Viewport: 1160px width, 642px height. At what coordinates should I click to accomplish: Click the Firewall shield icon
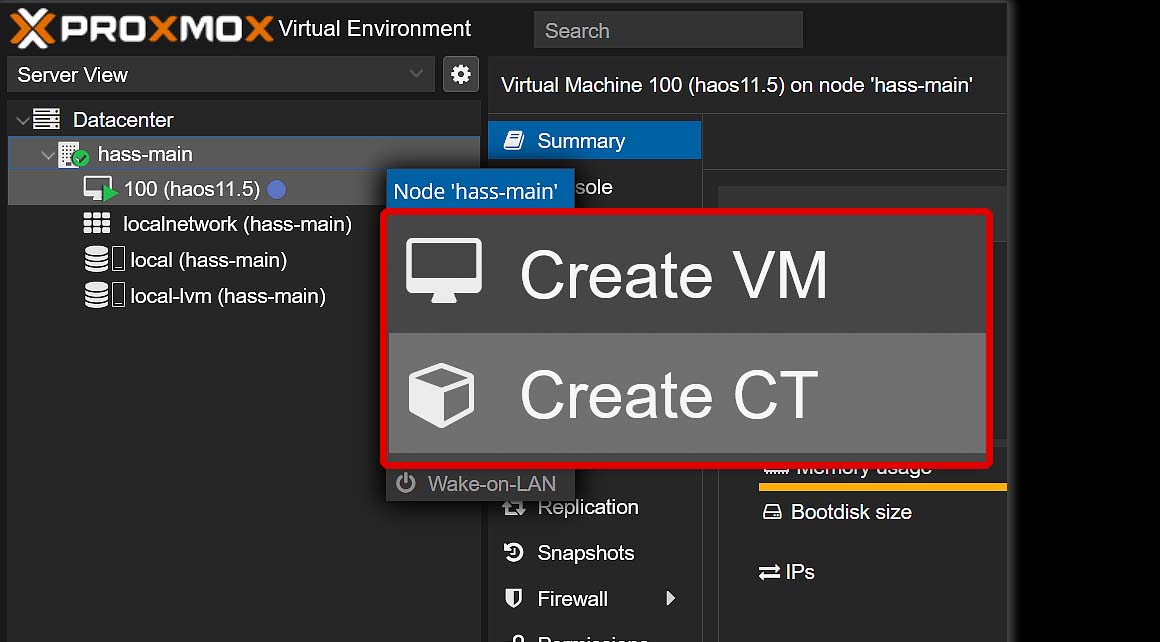tap(513, 598)
